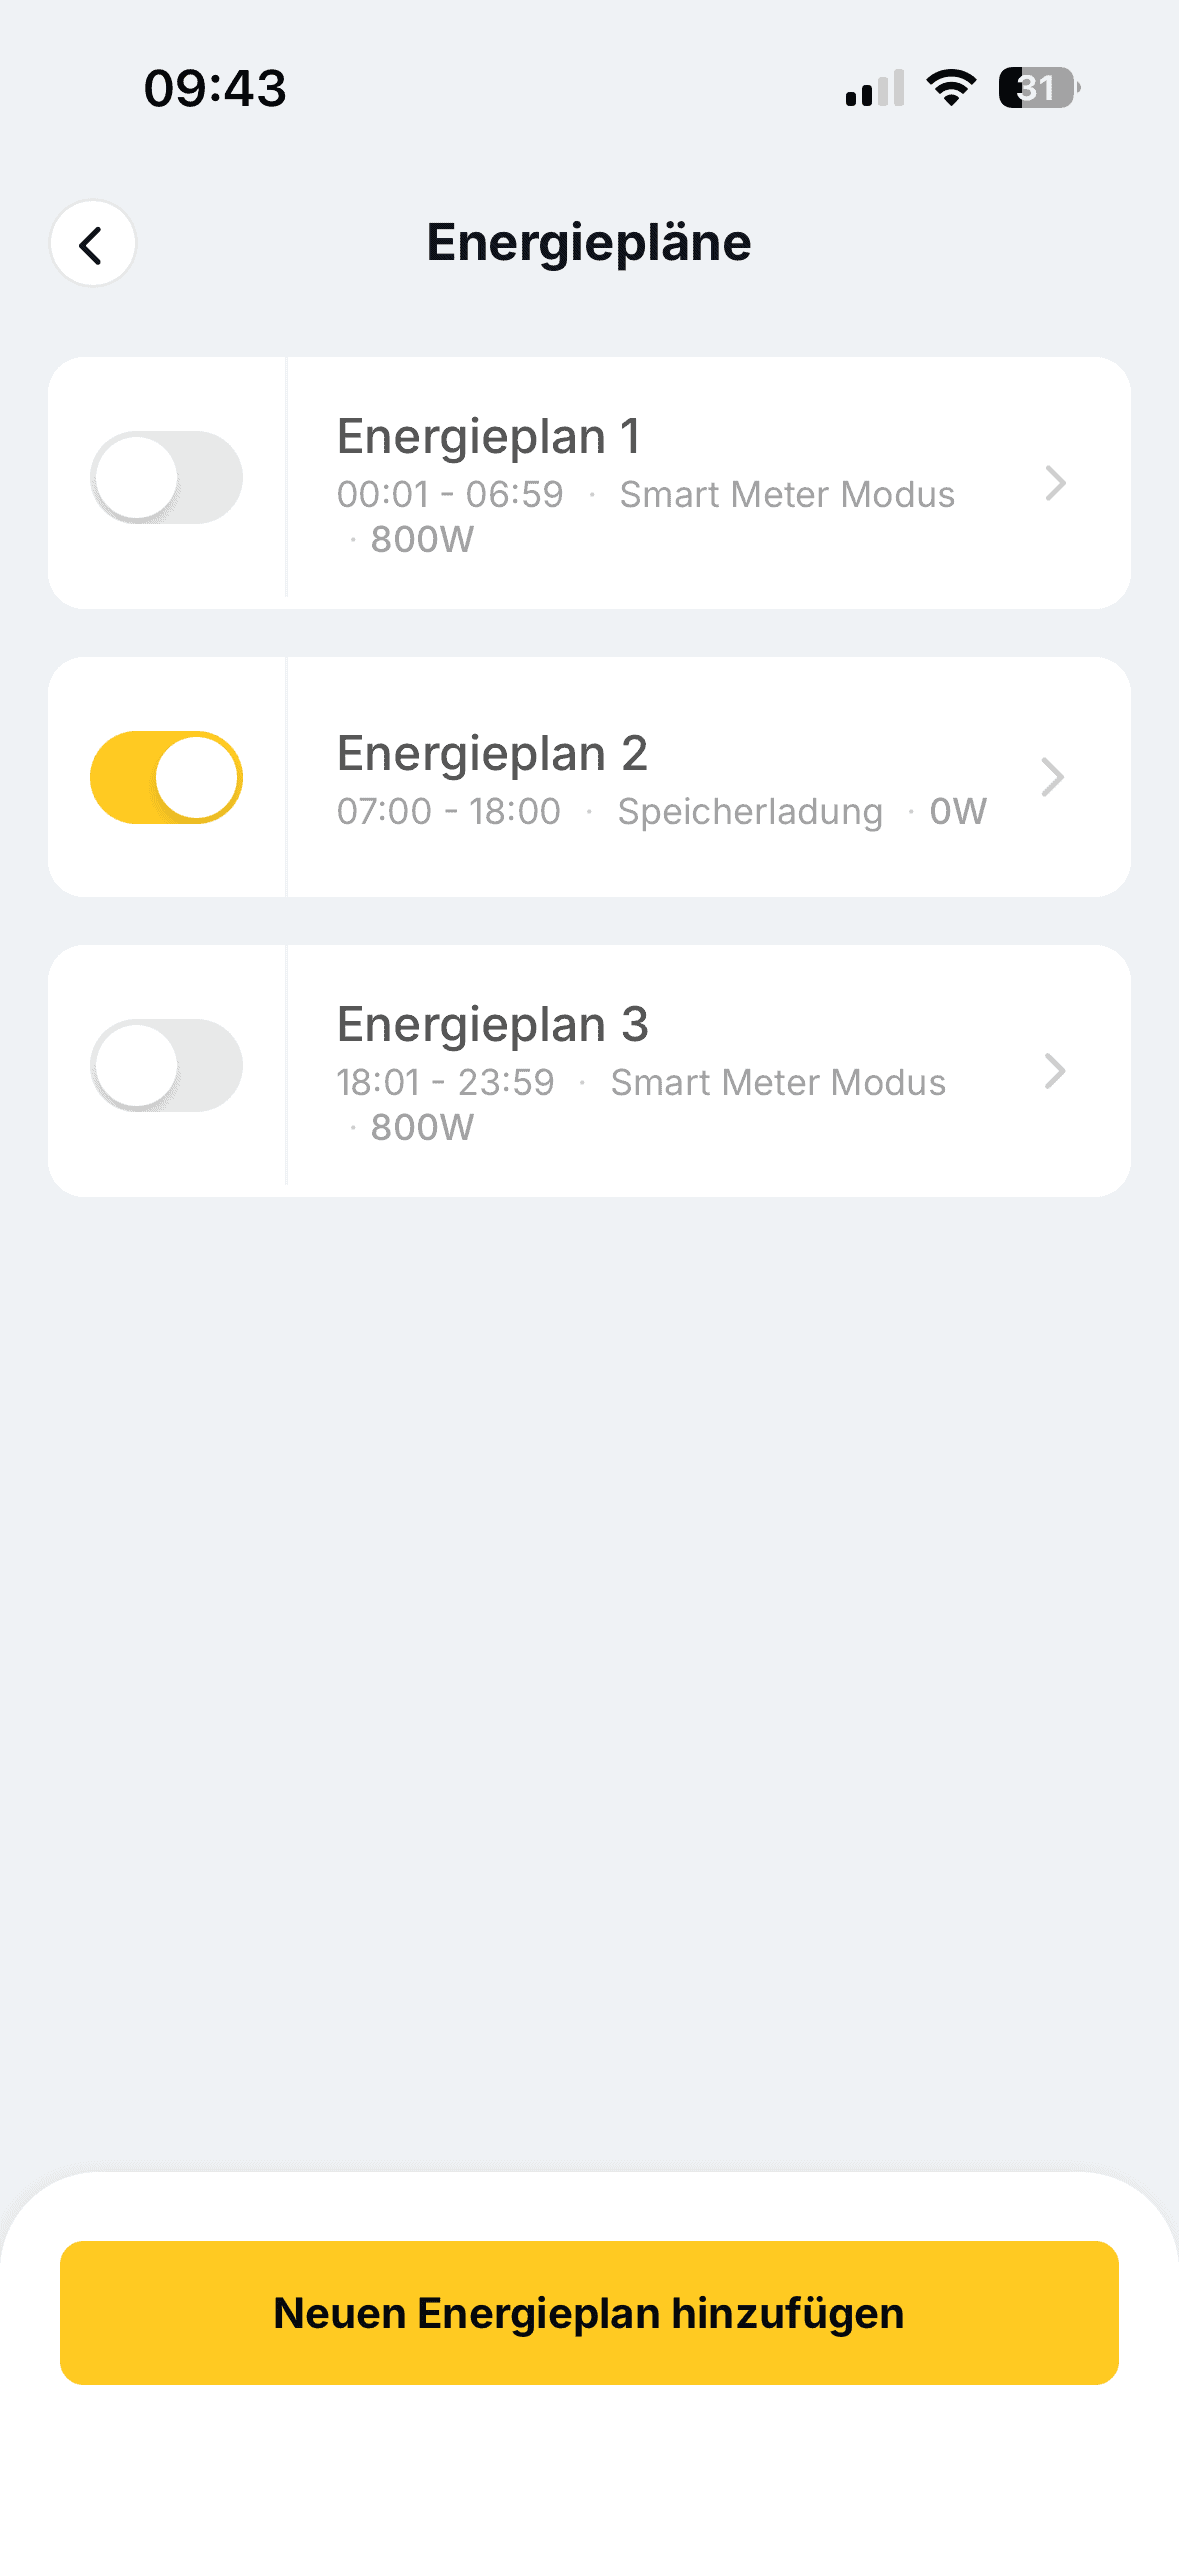Tap the Speicherladung mode label
Screen dimensions: 1179x2556
tap(750, 811)
